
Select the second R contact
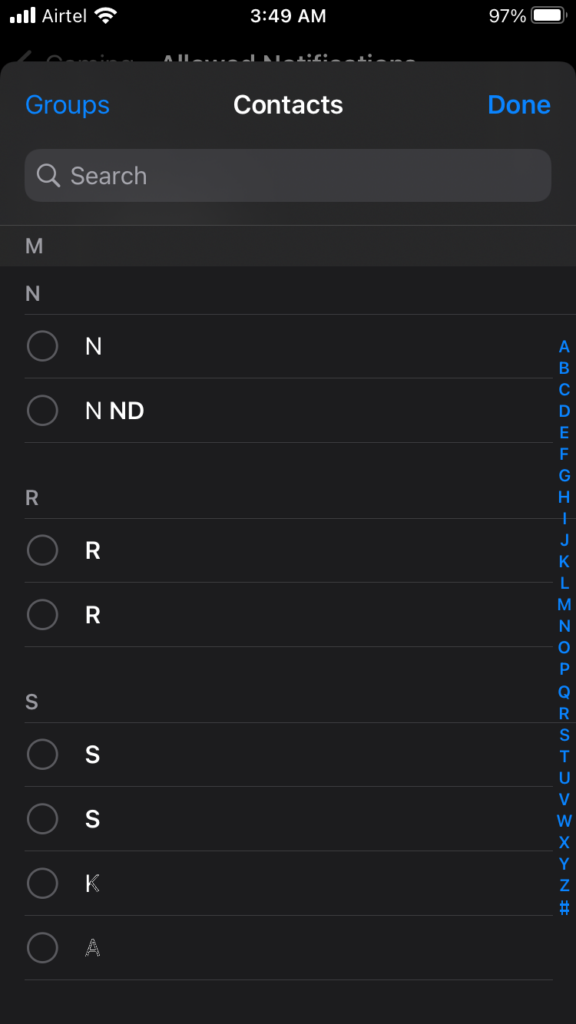click(x=288, y=615)
